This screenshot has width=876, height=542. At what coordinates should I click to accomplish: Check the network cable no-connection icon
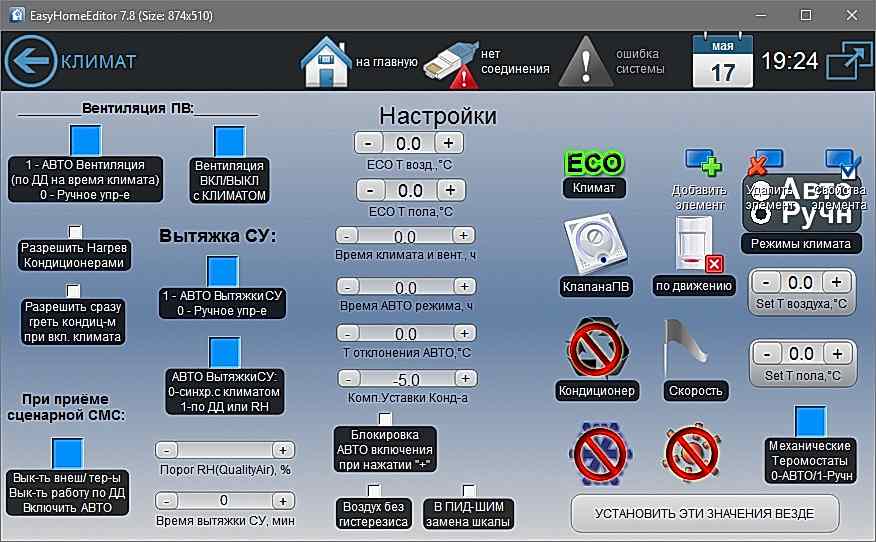[x=451, y=64]
